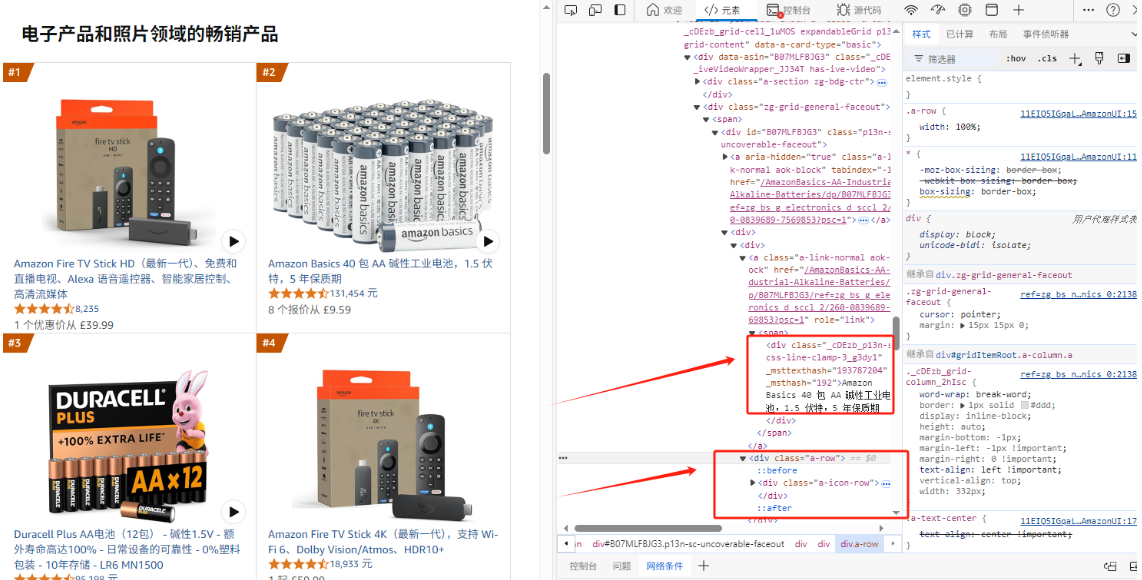Open Amazon Fire TV Stick HD product link
Viewport: 1142px width, 580px height.
pos(125,279)
